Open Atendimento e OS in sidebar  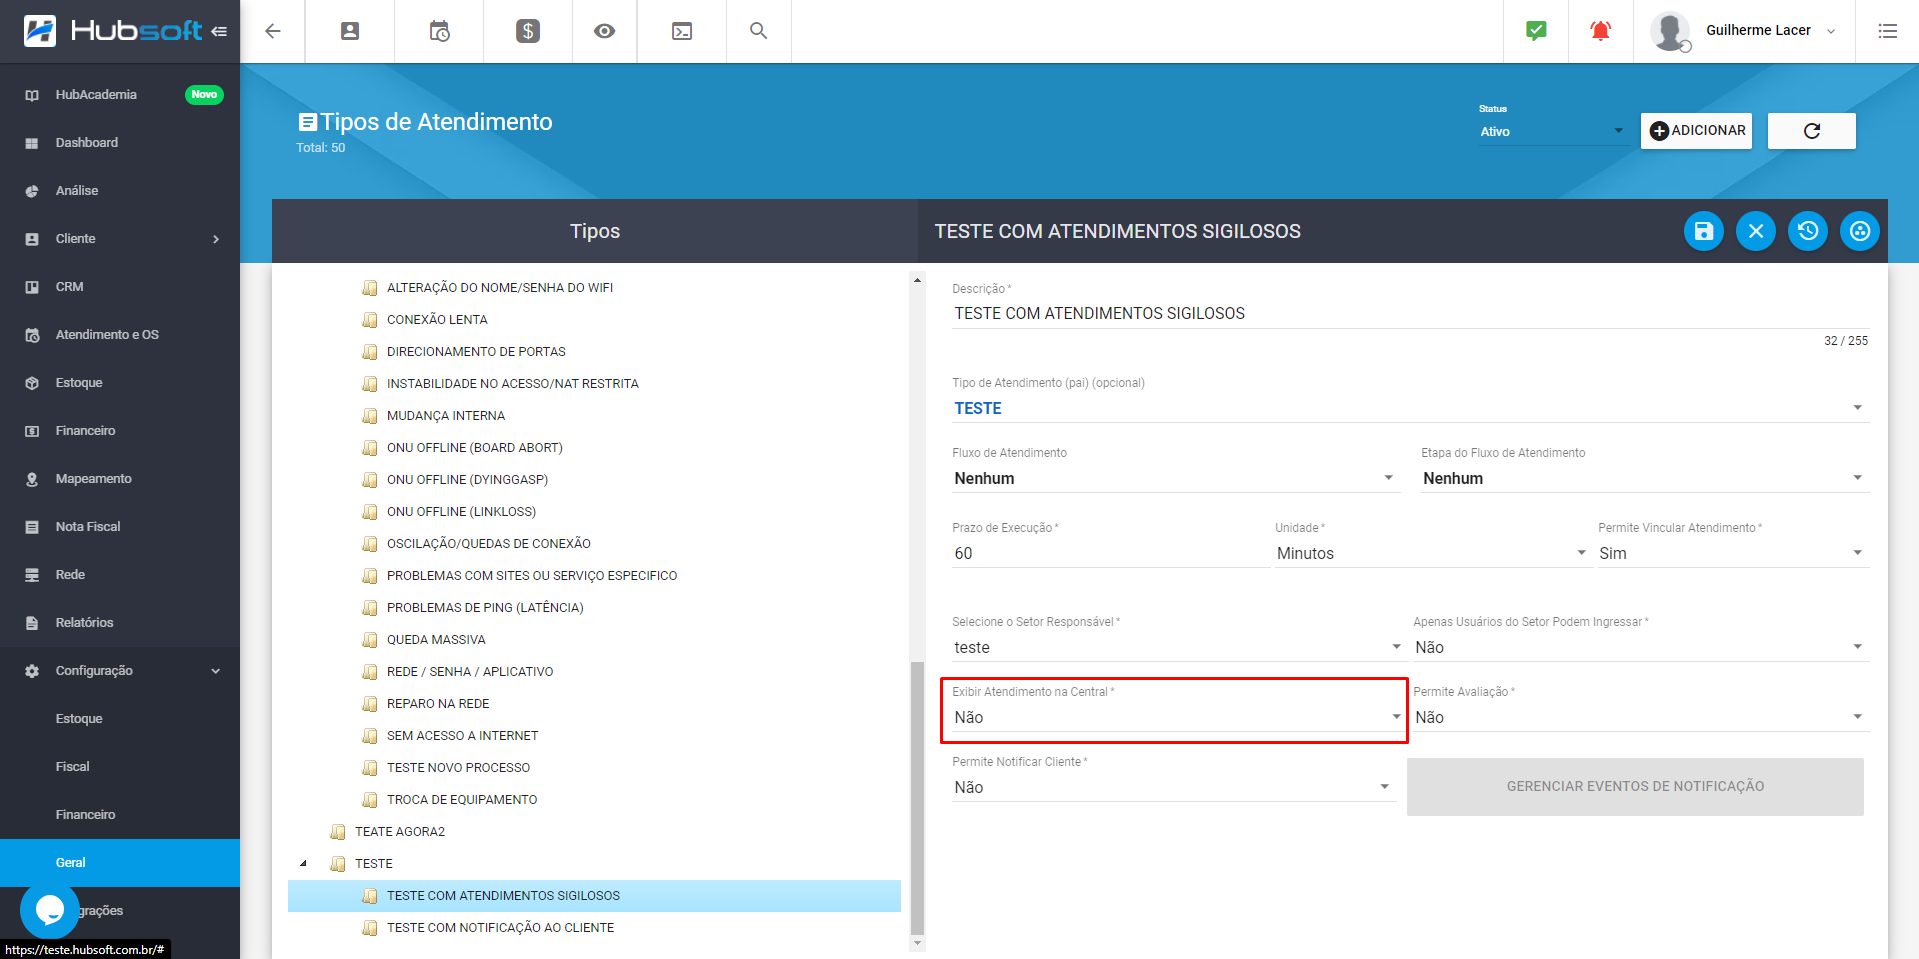click(x=120, y=335)
